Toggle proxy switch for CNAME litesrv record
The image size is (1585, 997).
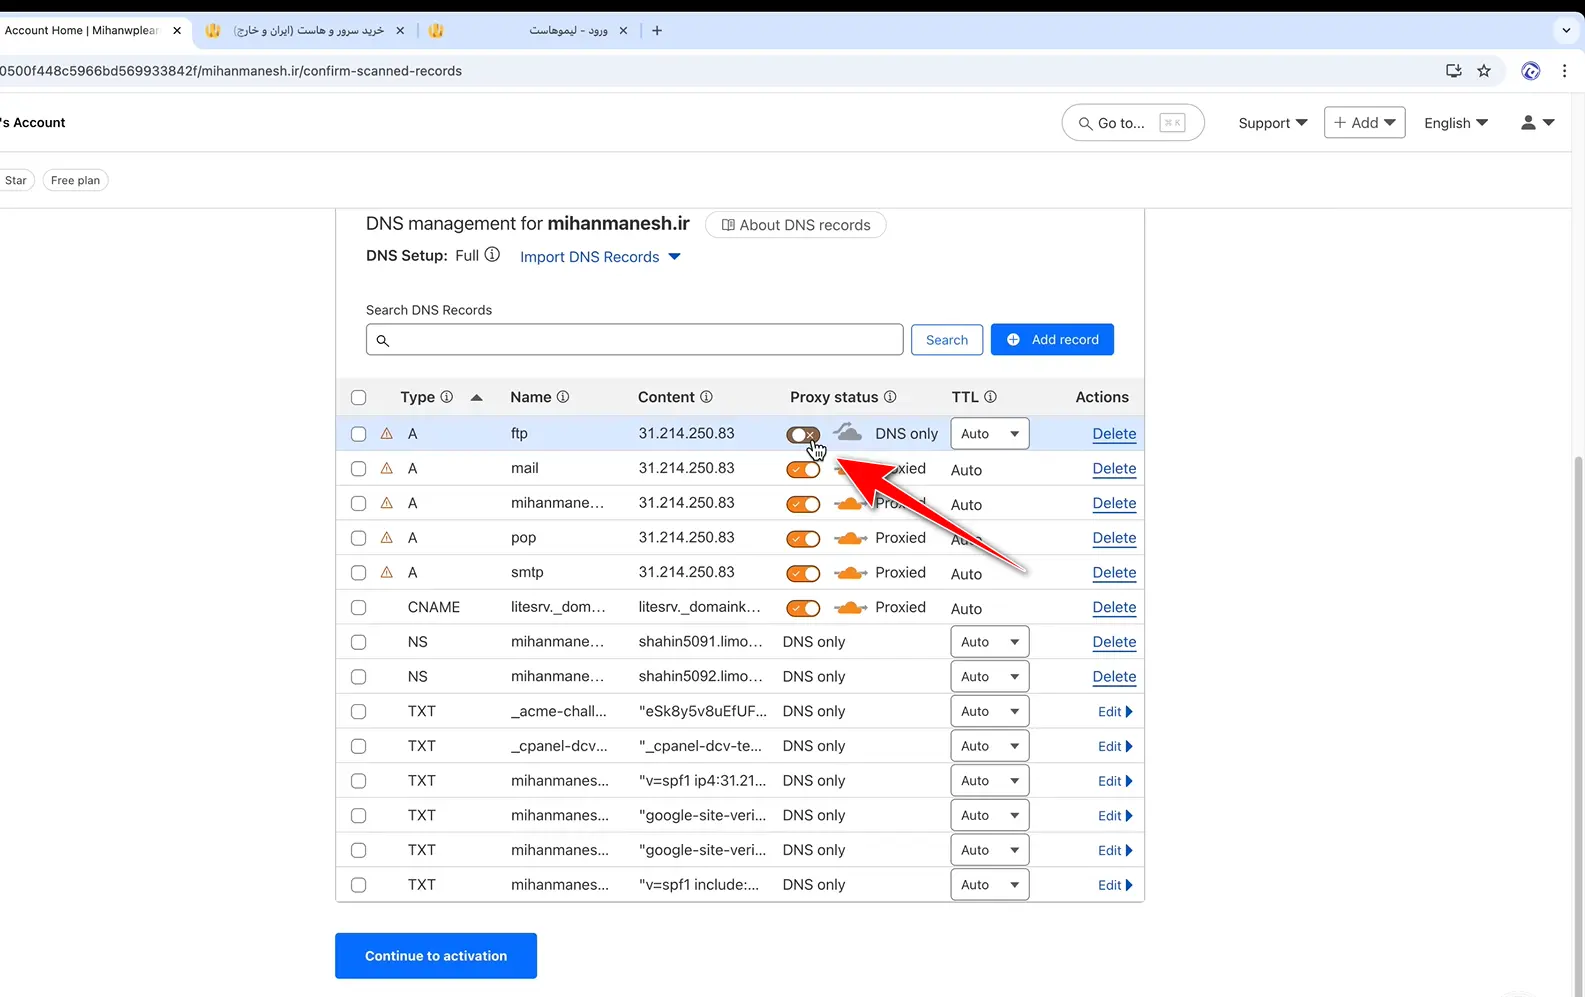[x=803, y=608]
